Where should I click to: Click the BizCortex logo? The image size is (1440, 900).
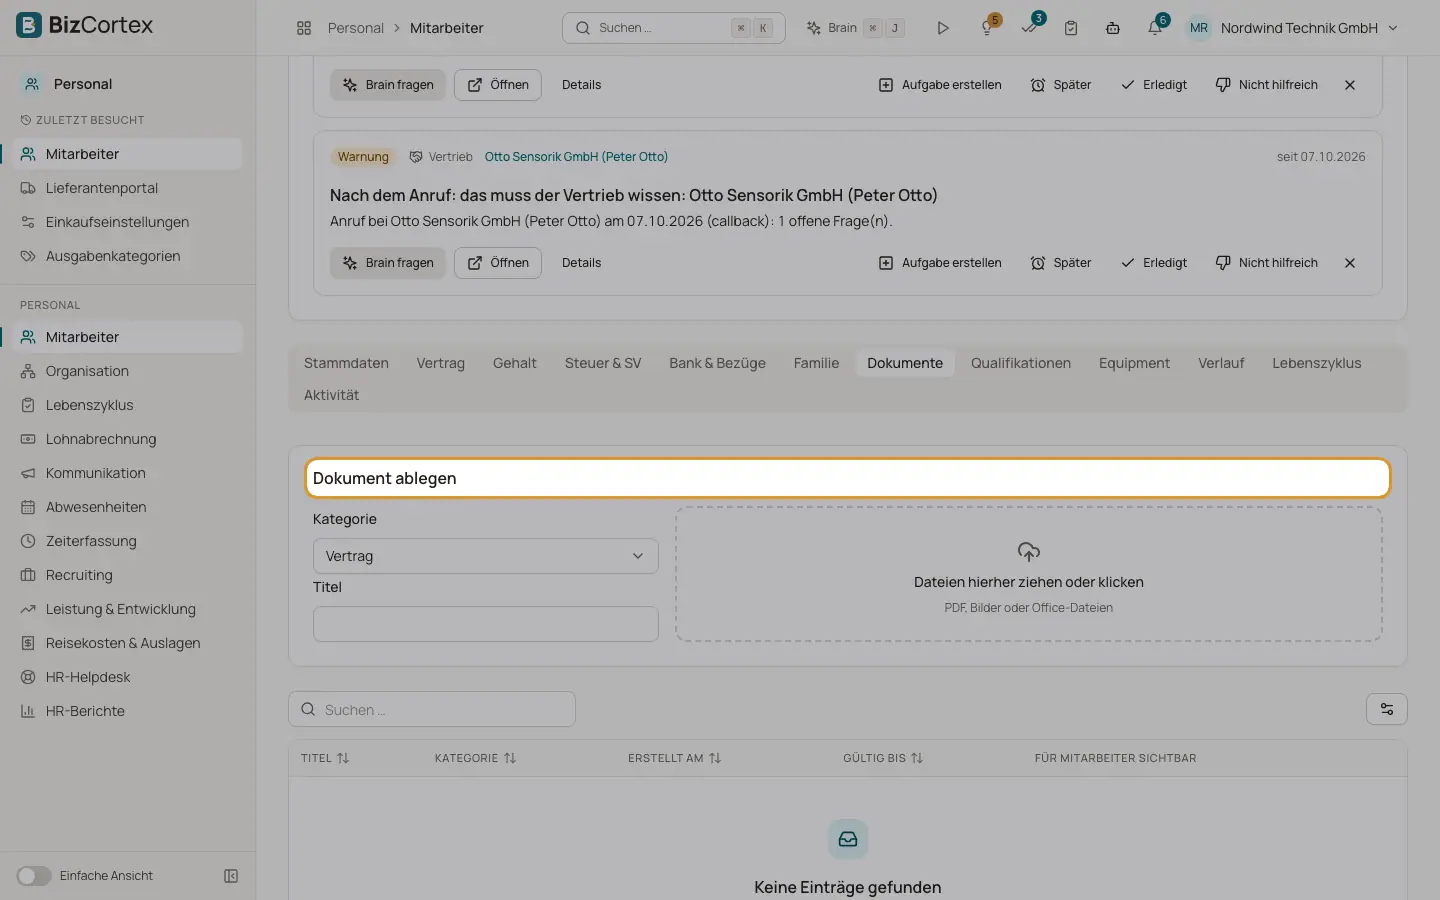tap(85, 25)
